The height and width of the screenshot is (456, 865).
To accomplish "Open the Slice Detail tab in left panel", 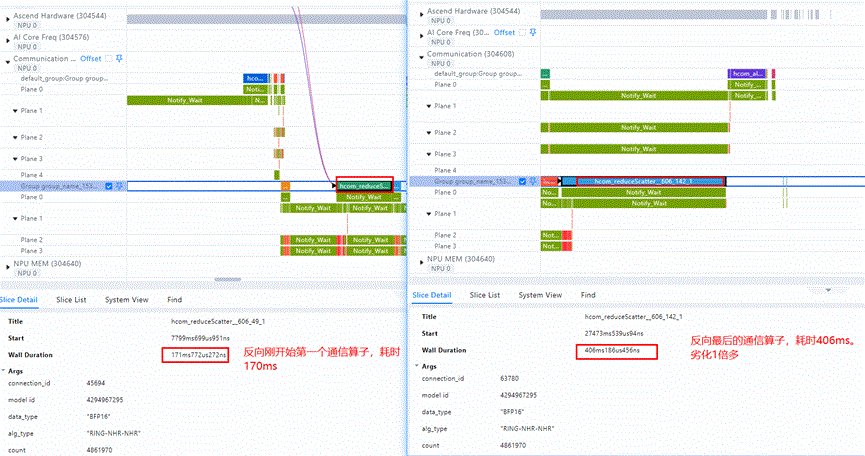I will (x=18, y=299).
